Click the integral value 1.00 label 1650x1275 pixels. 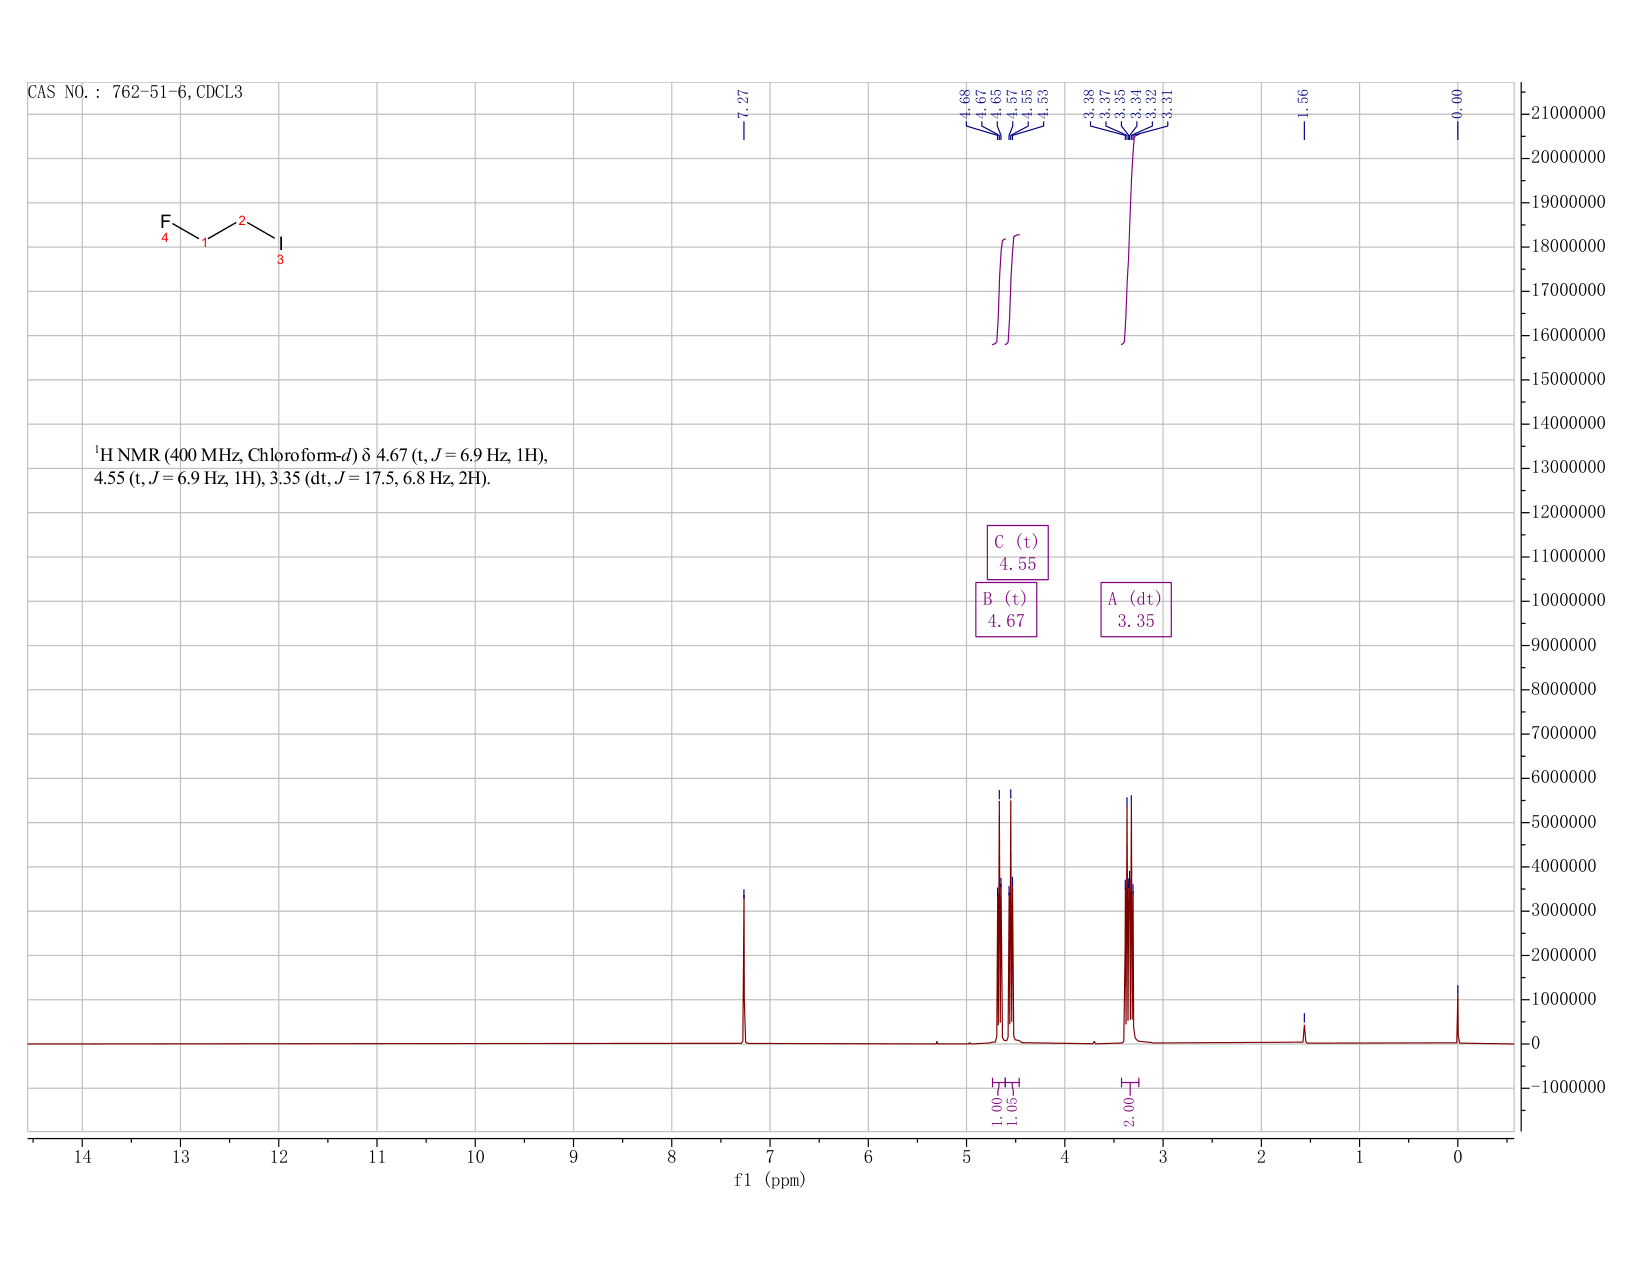(x=997, y=1111)
